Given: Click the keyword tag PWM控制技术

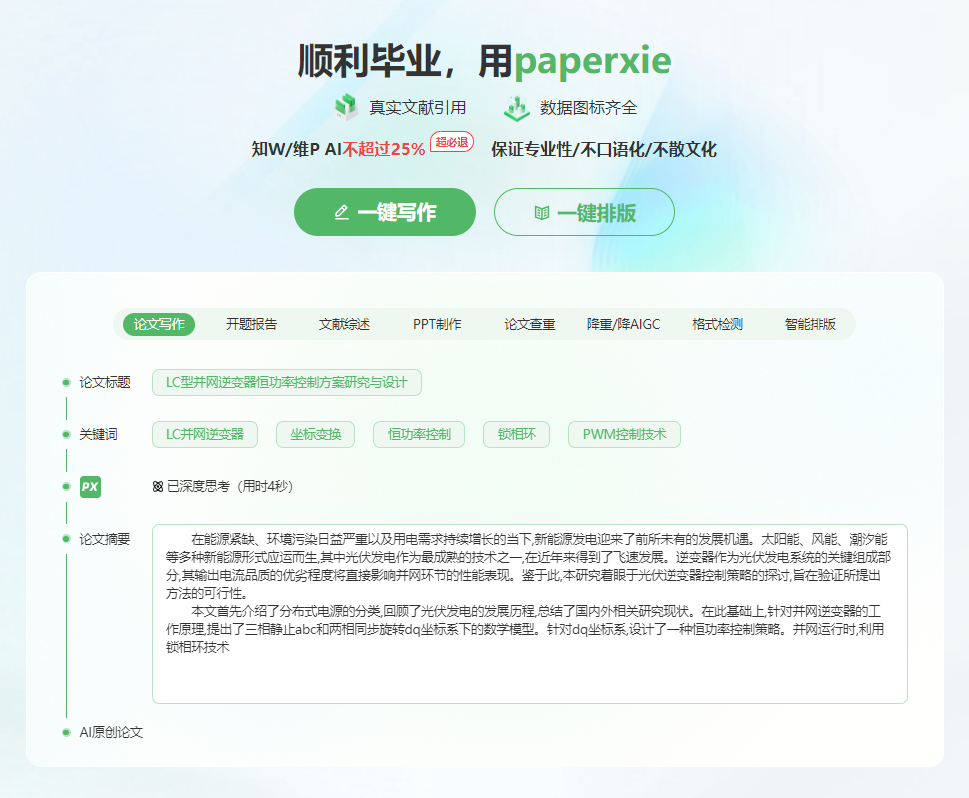Looking at the screenshot, I should coord(624,435).
